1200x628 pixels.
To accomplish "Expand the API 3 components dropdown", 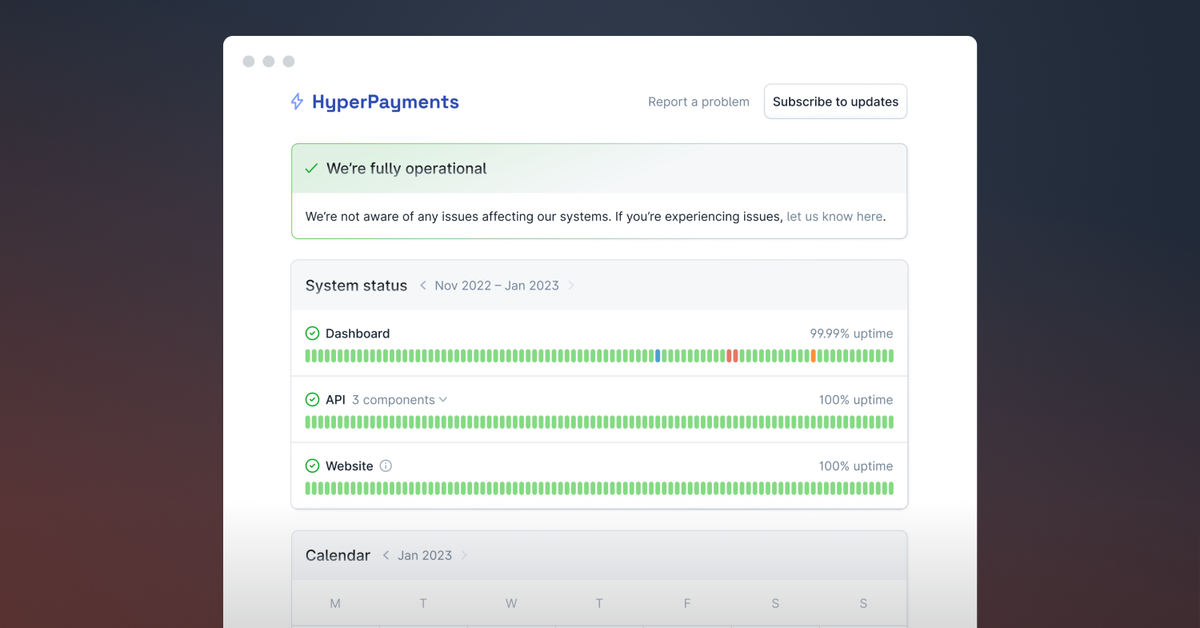I will pos(398,399).
